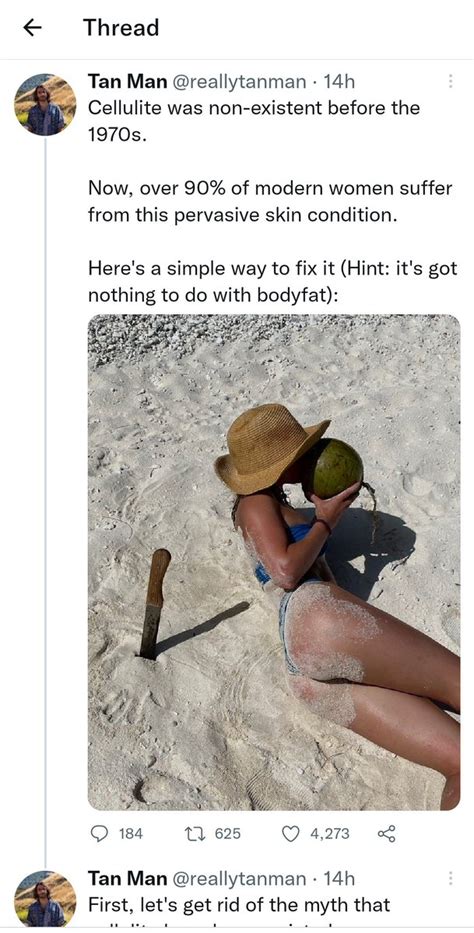Open 14h timestamp of first tweet
474x933 pixels.
point(338,81)
